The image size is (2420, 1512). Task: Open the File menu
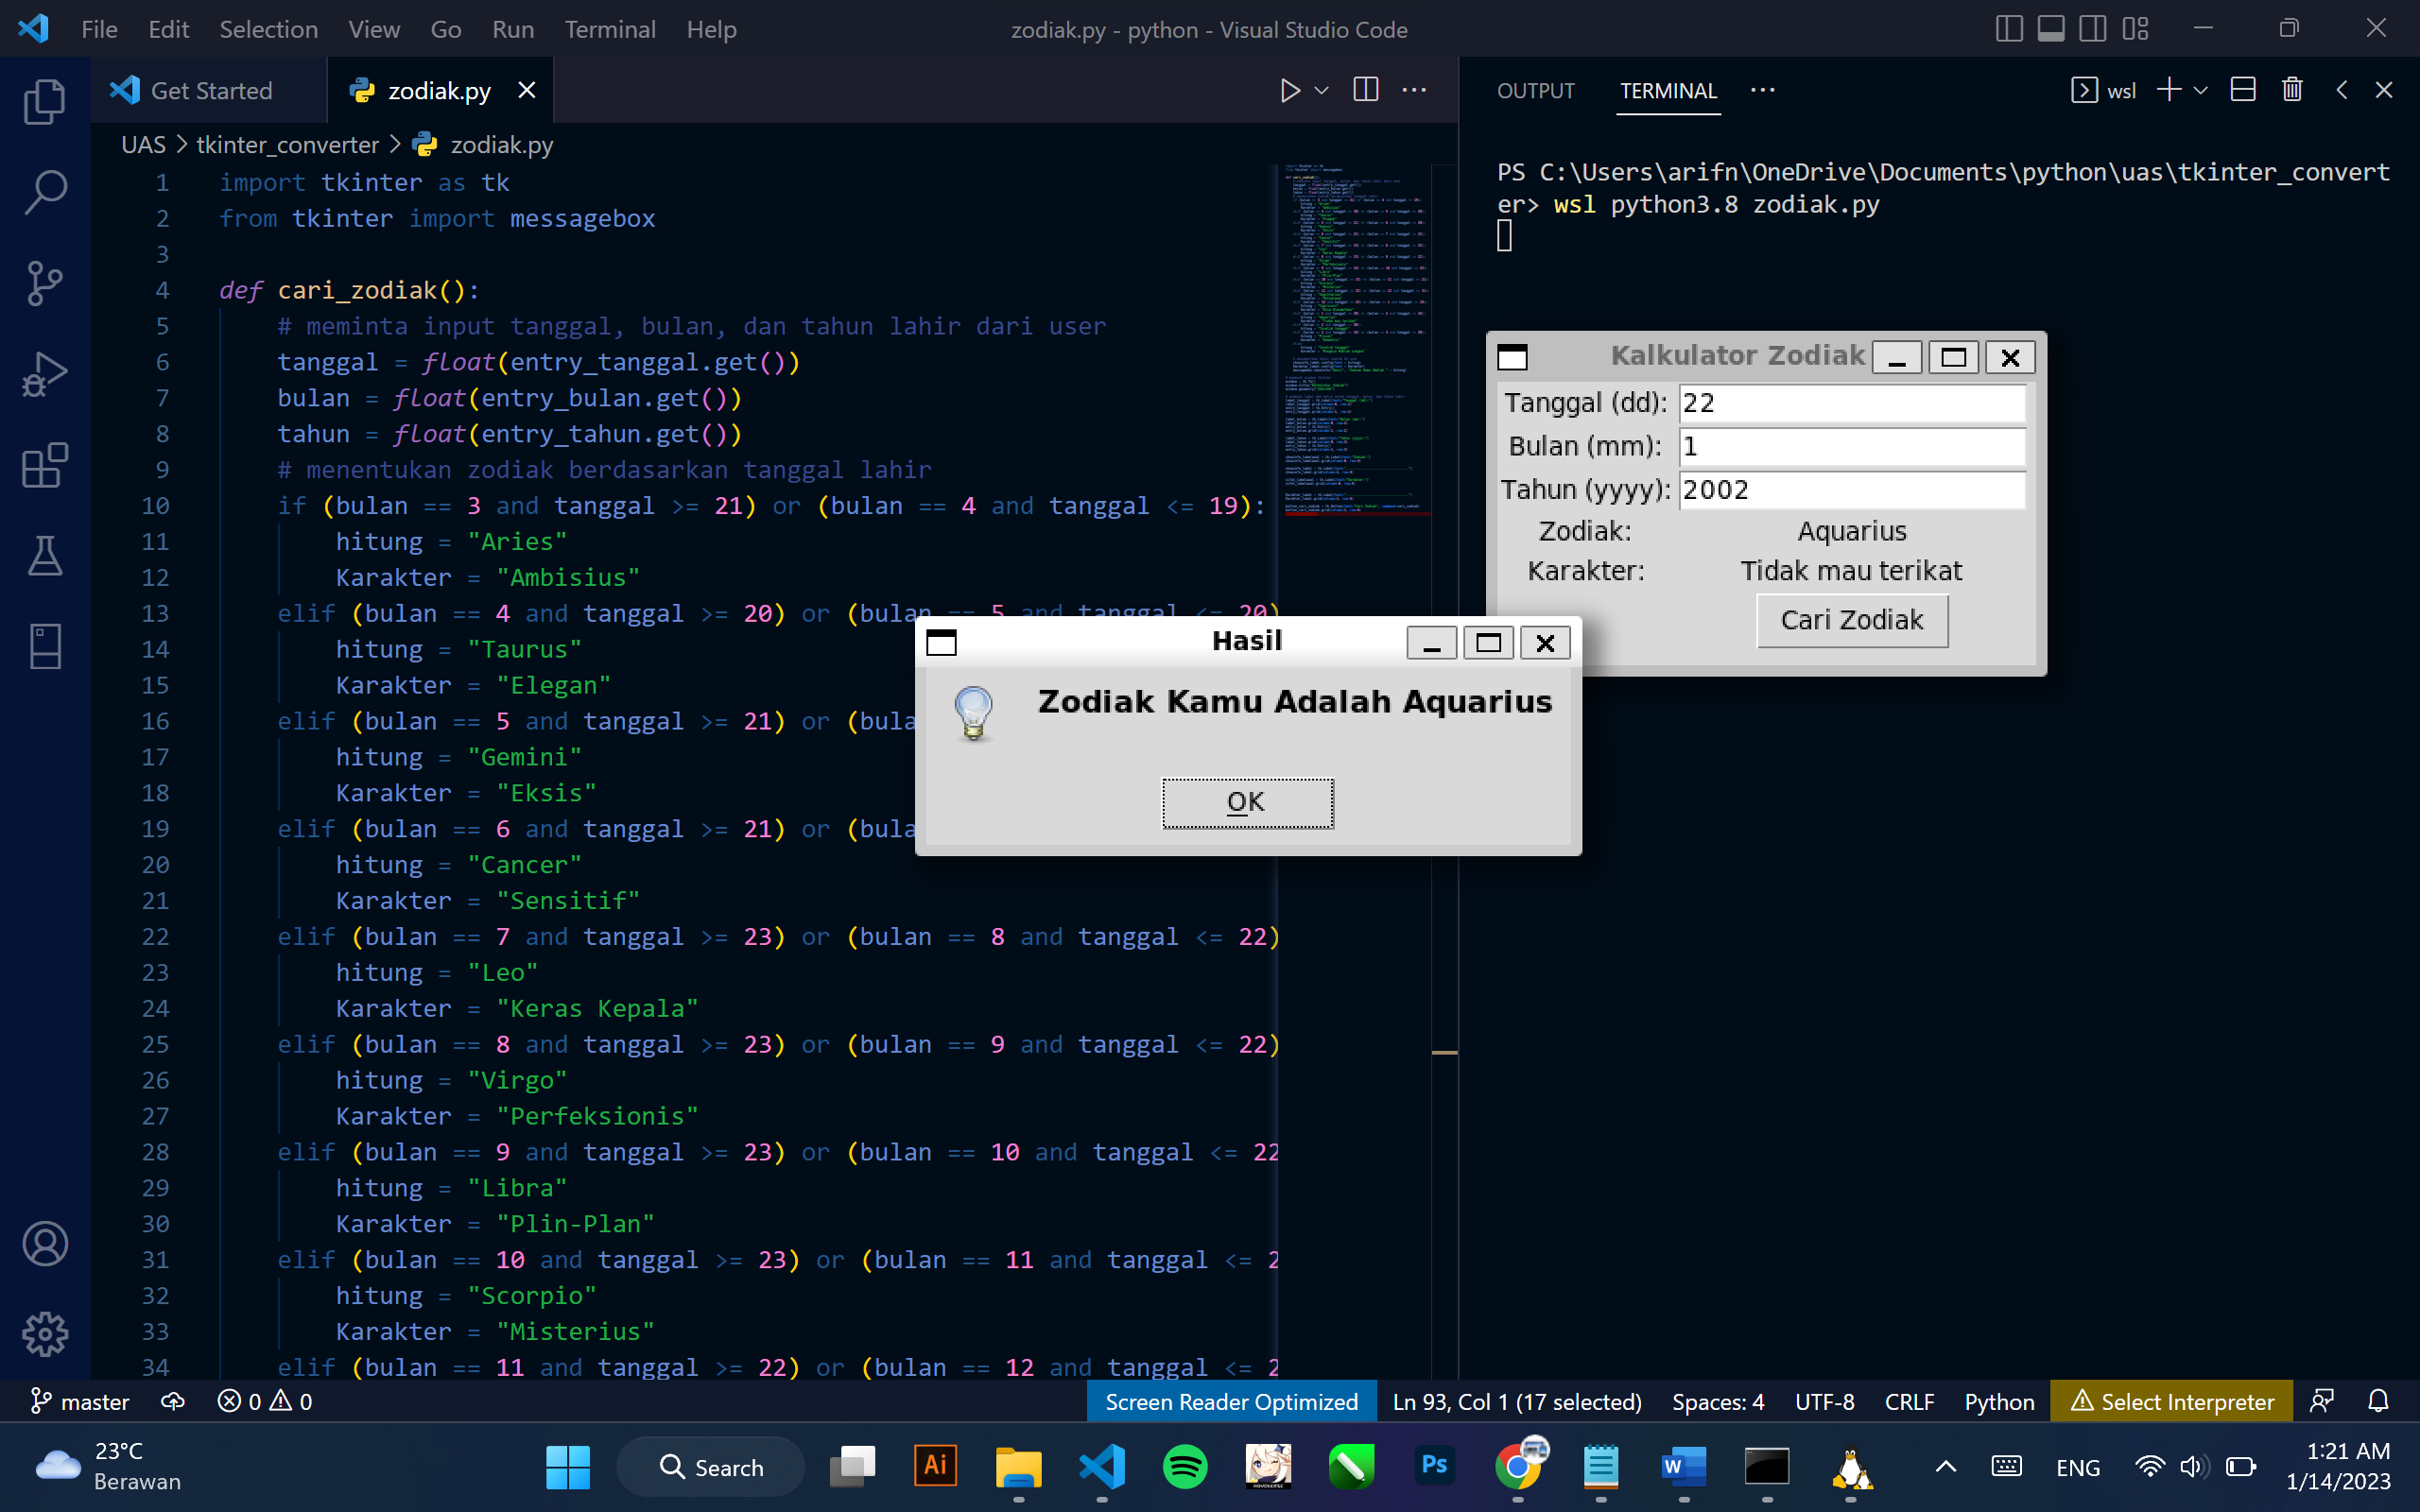pos(99,29)
